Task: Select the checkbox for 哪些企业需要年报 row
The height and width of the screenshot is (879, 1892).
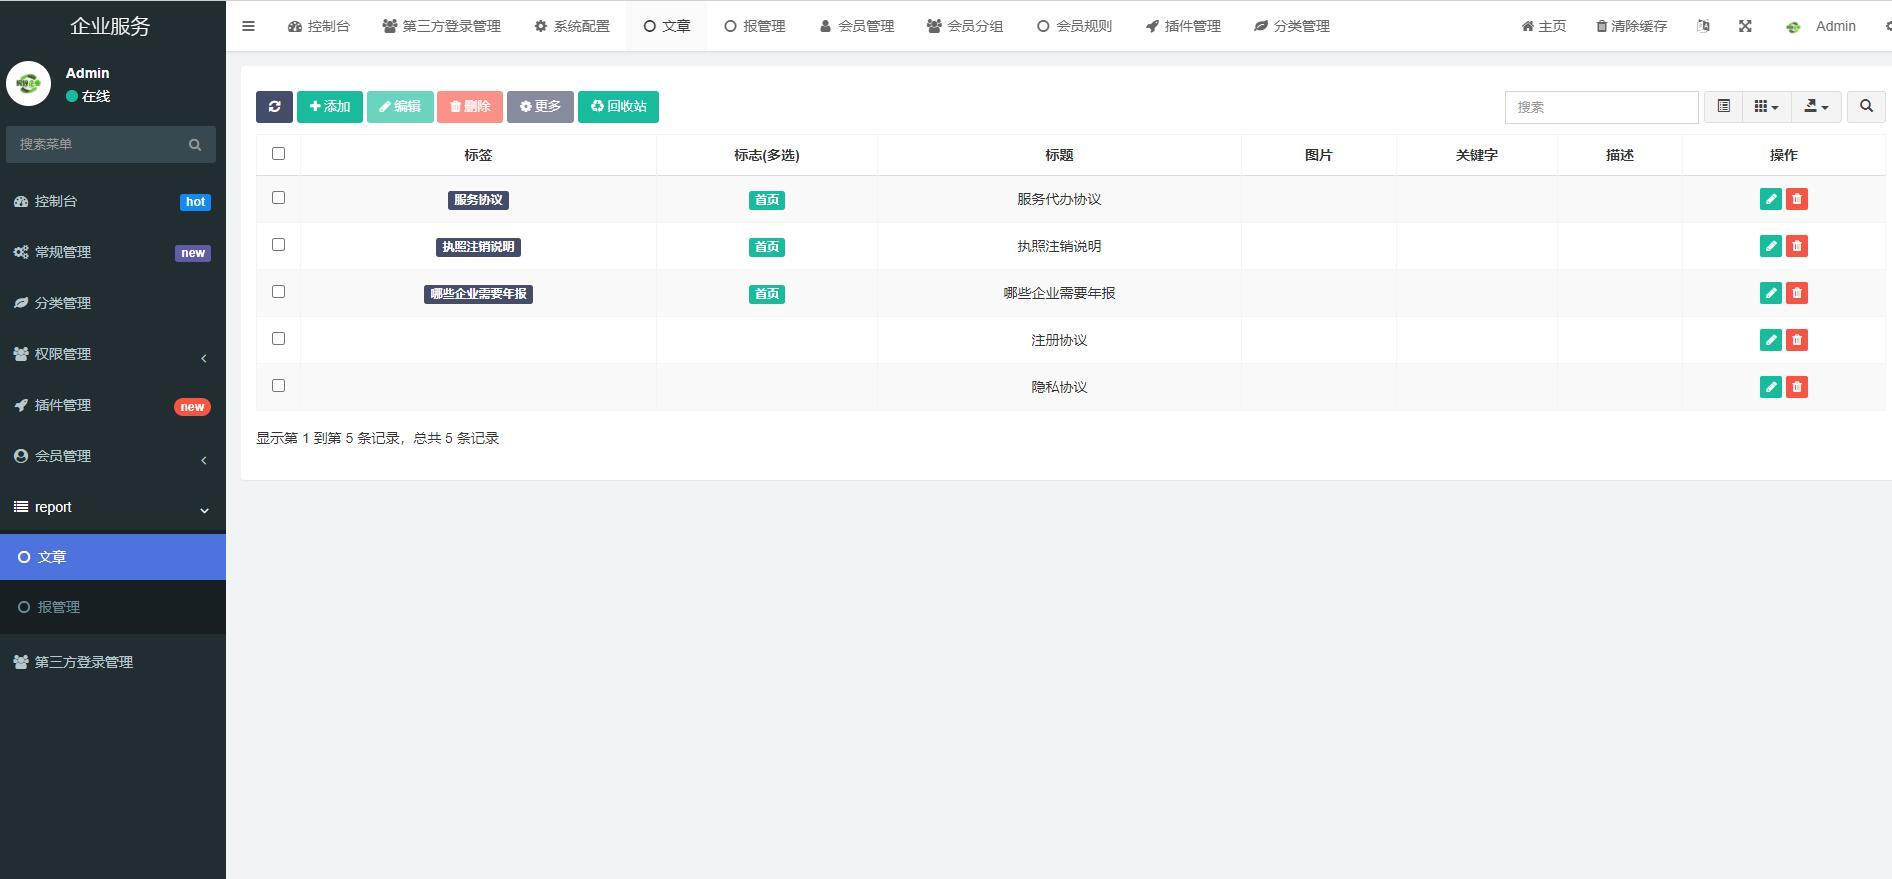Action: coord(278,292)
